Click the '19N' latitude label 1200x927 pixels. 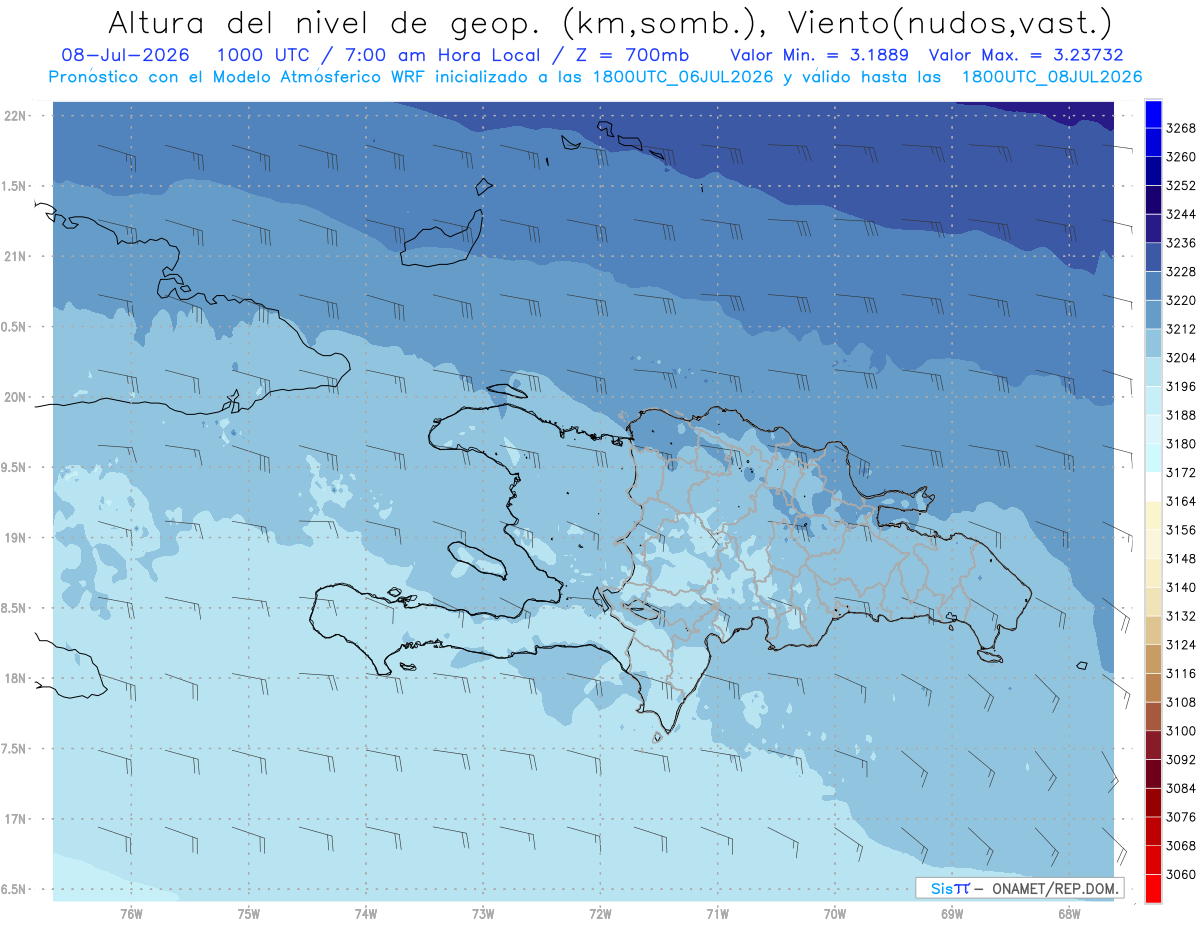pos(17,538)
